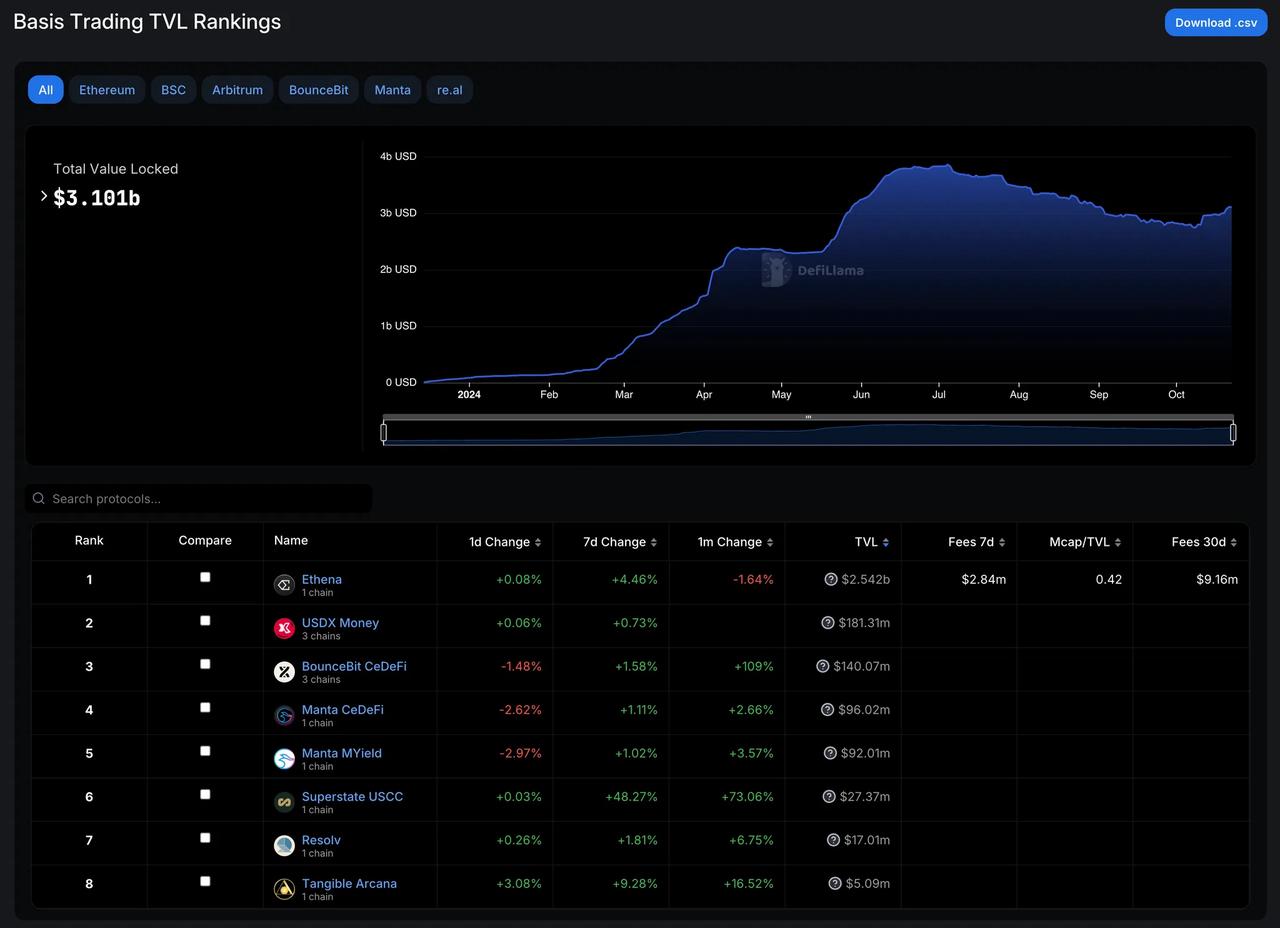Focus the Search protocols input field
1280x928 pixels.
[x=199, y=498]
